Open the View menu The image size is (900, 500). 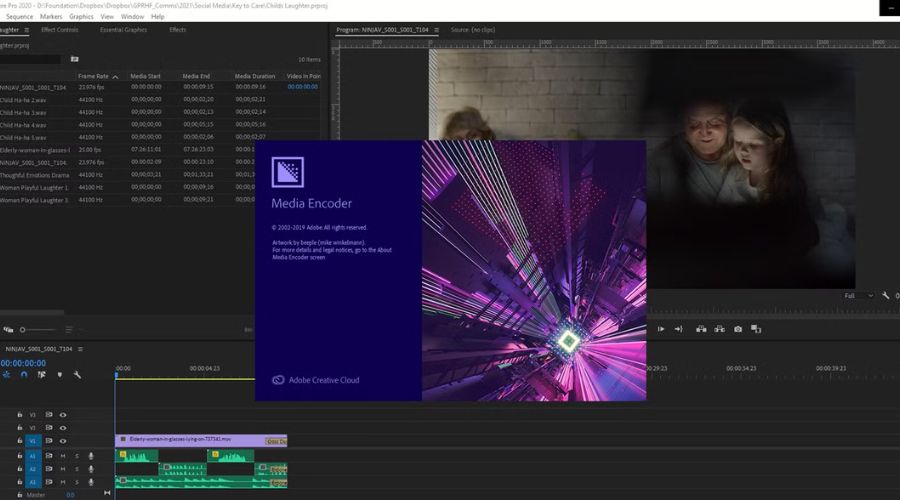coord(107,17)
